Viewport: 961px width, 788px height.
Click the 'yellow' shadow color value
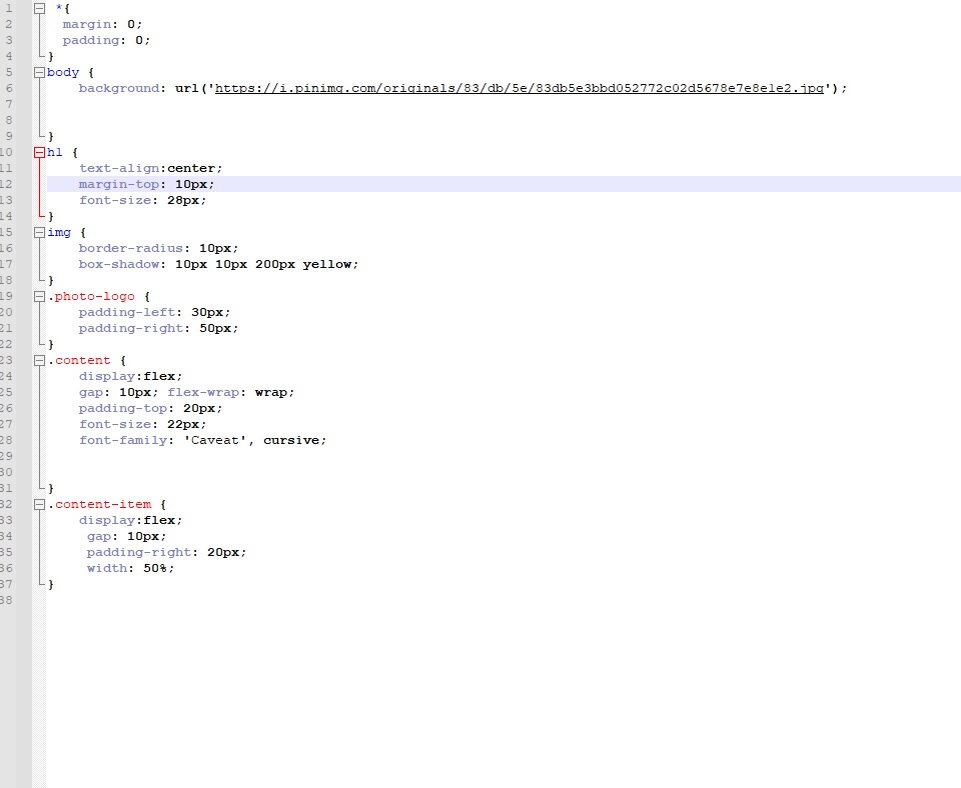coord(327,264)
